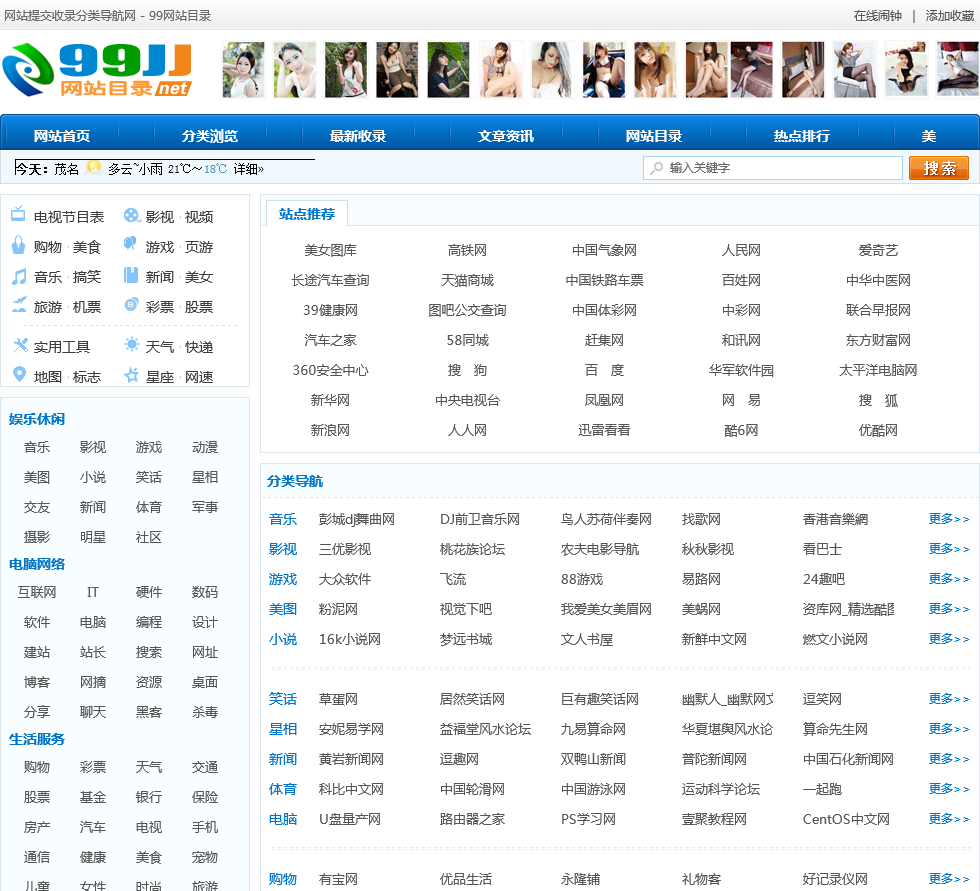Open the 体育 category under 分类导航
Image resolution: width=980 pixels, height=891 pixels.
tap(282, 789)
